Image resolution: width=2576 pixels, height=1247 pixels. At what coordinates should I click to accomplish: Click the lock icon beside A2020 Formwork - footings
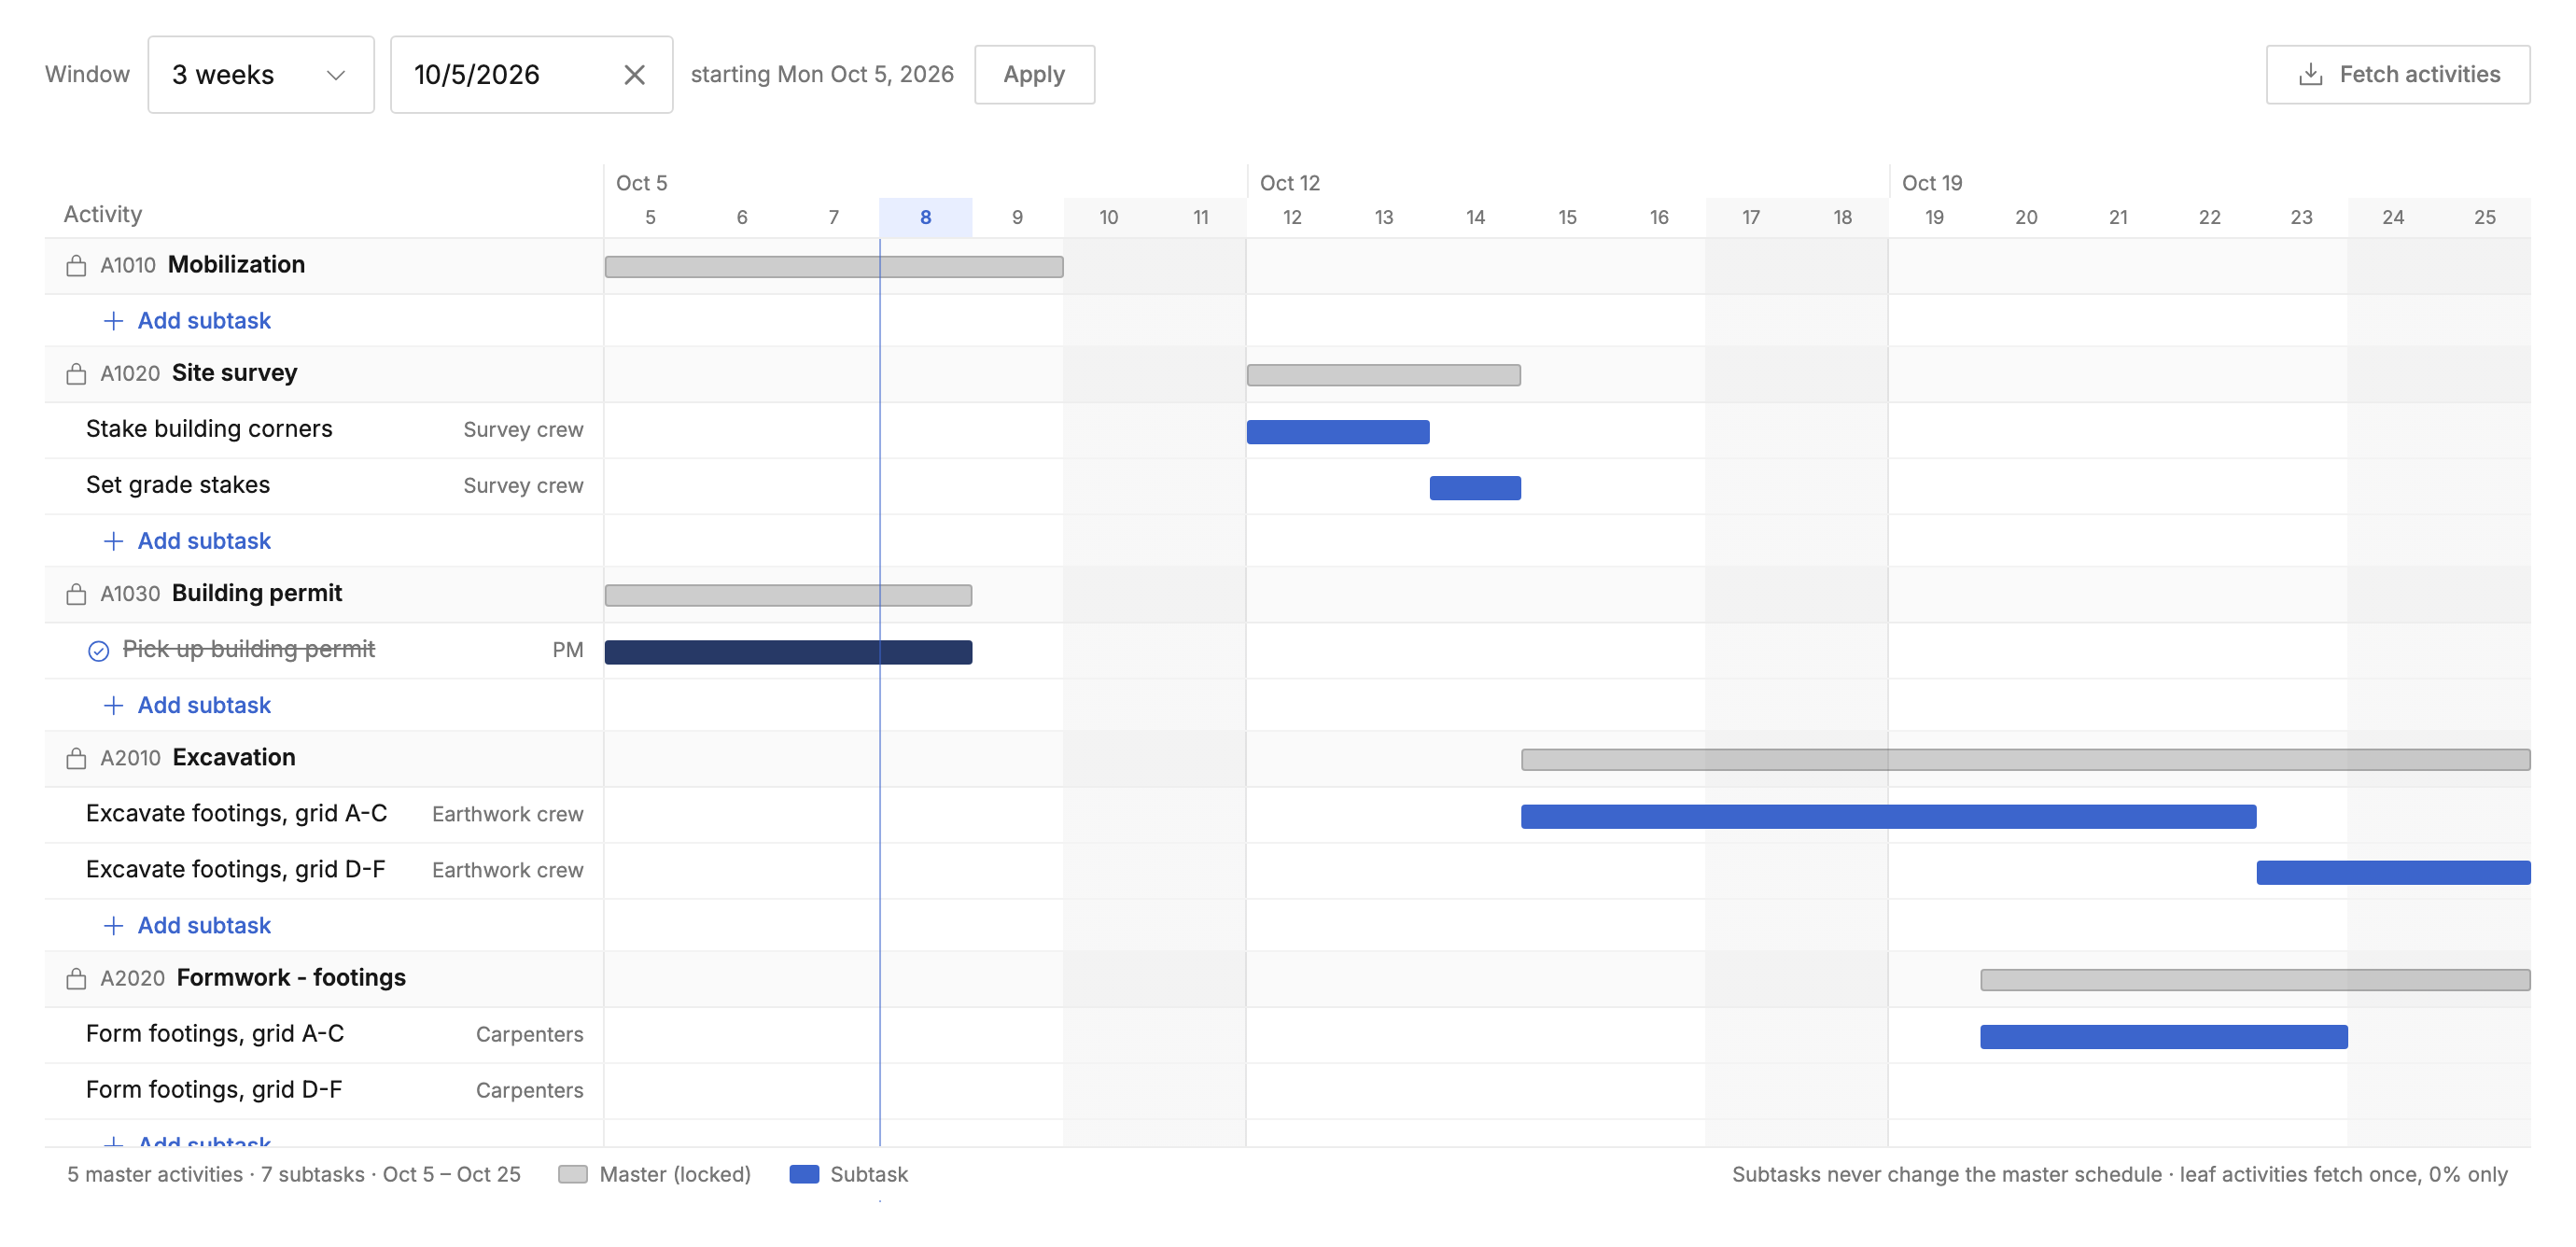[x=76, y=978]
